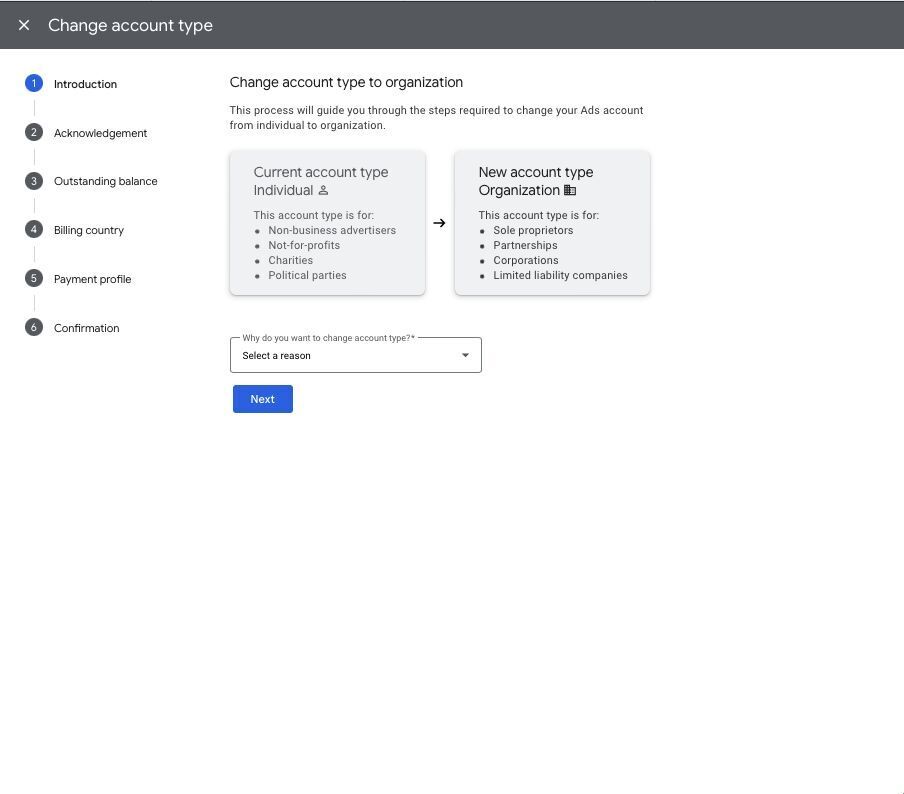This screenshot has height=794, width=904.
Task: Click the step 4 Billing country number icon
Action: [34, 230]
